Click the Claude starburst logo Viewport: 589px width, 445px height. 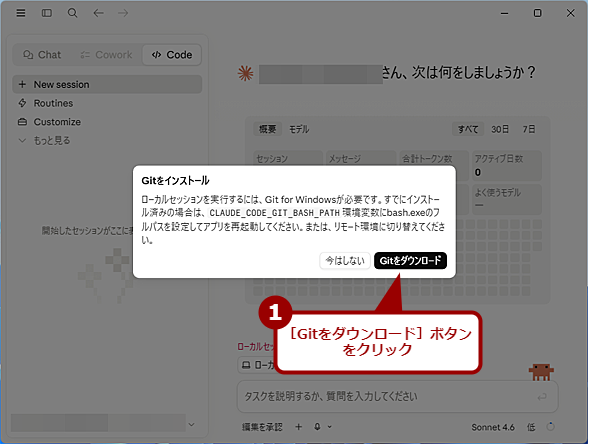tap(245, 73)
